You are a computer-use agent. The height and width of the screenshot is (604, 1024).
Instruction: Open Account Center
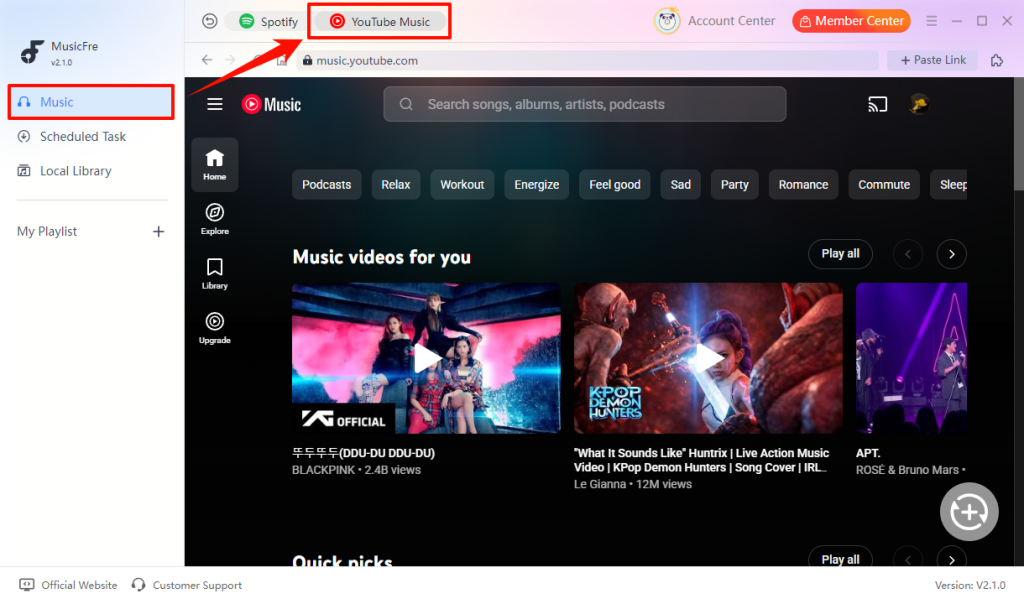coord(731,21)
